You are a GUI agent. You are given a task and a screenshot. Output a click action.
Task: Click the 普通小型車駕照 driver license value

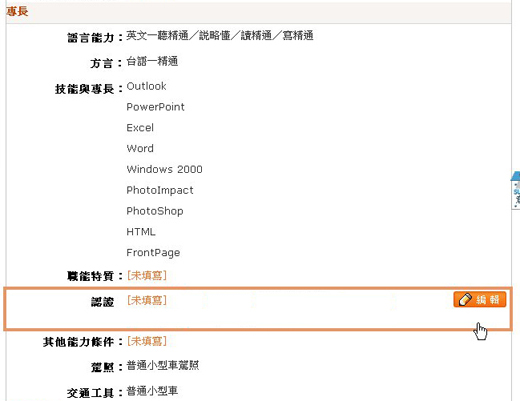coord(163,365)
